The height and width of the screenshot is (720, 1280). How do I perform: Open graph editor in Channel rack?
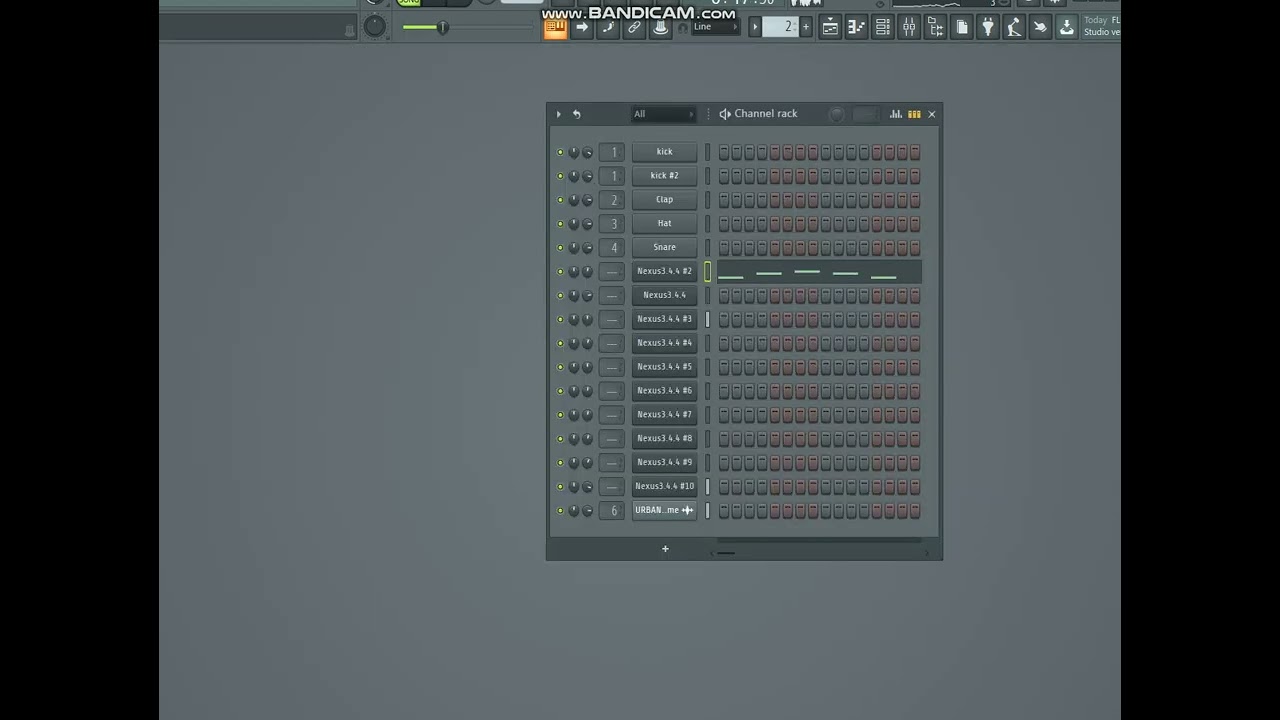tap(896, 114)
